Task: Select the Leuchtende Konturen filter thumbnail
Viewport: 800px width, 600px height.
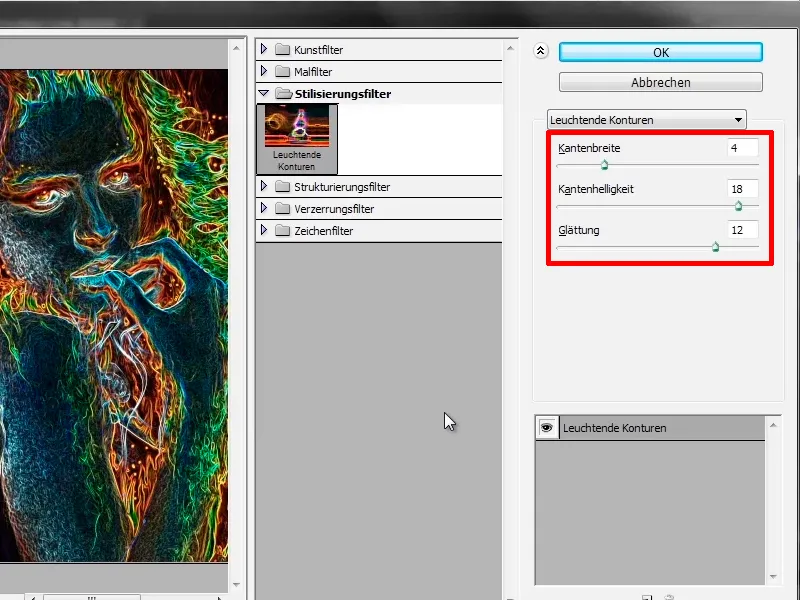Action: click(297, 139)
